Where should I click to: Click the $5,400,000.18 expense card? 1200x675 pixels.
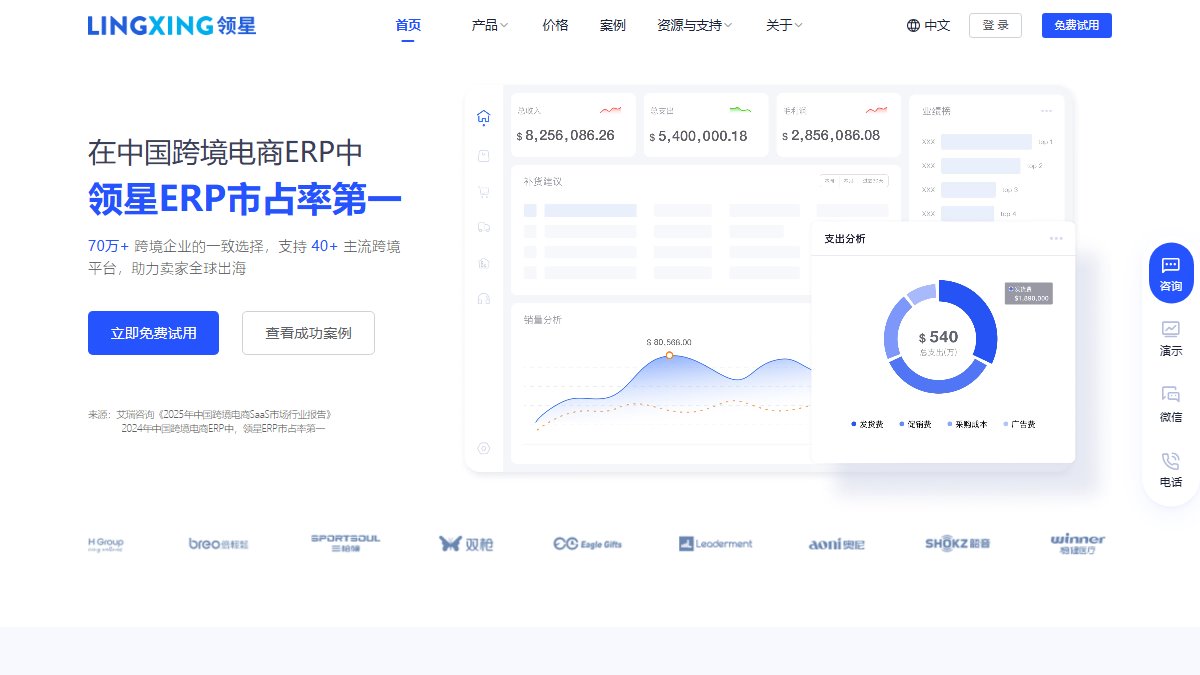(705, 125)
